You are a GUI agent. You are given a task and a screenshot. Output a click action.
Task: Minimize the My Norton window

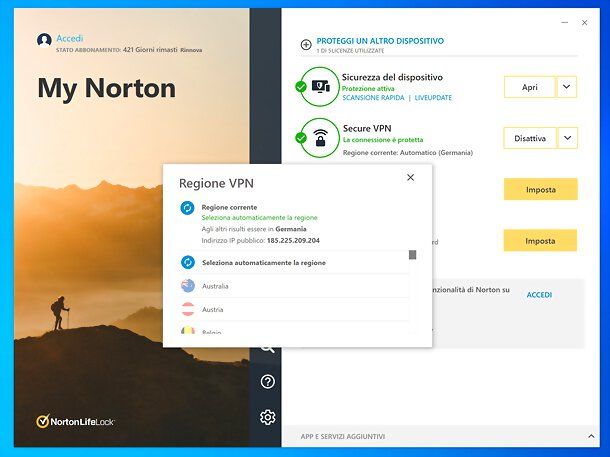[x=565, y=23]
